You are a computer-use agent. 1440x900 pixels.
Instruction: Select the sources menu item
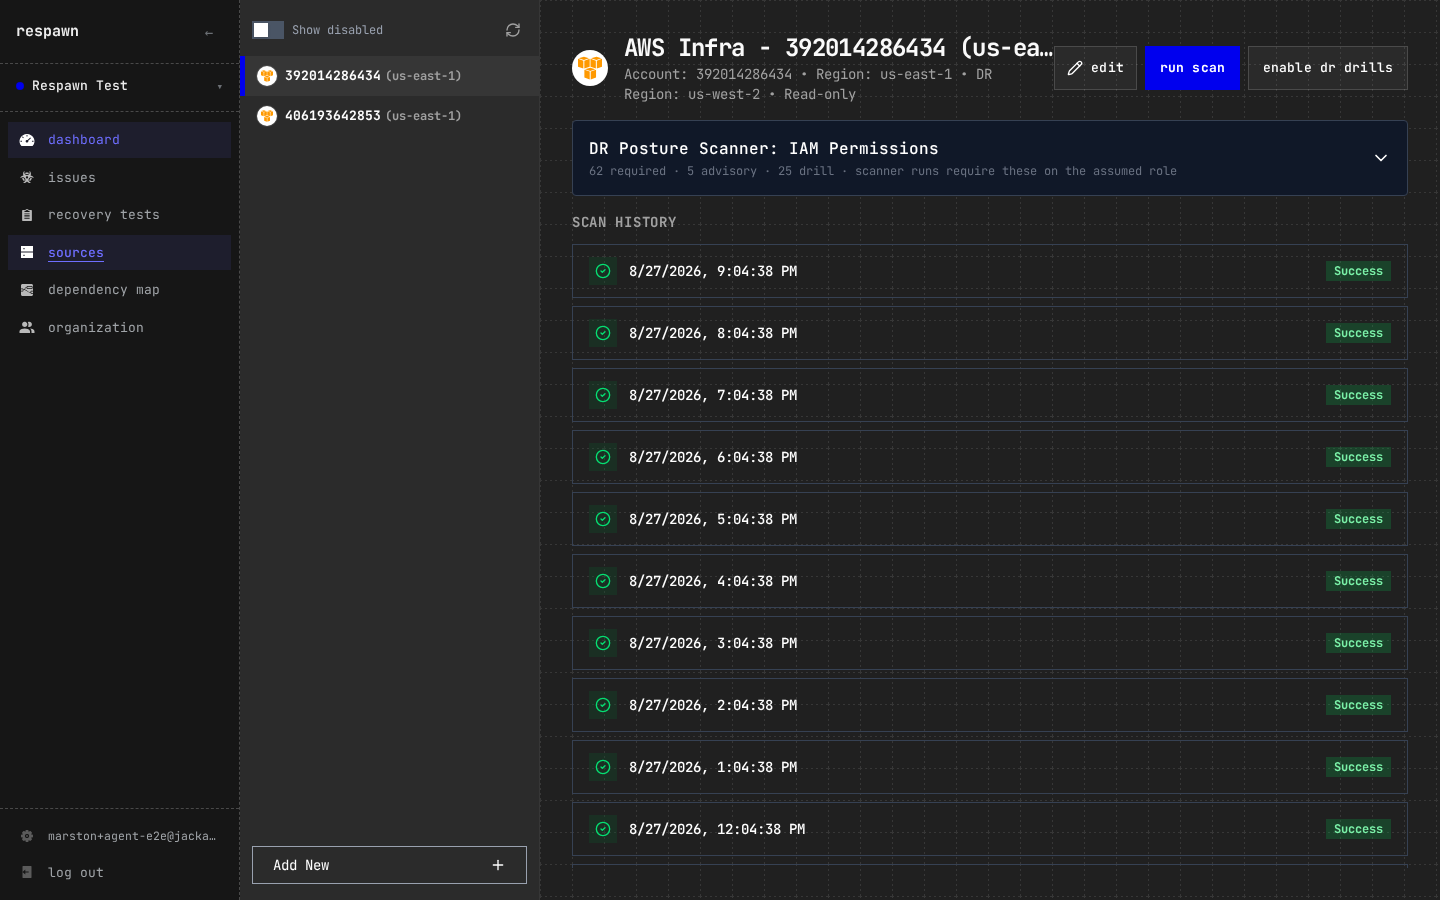pyautogui.click(x=120, y=253)
